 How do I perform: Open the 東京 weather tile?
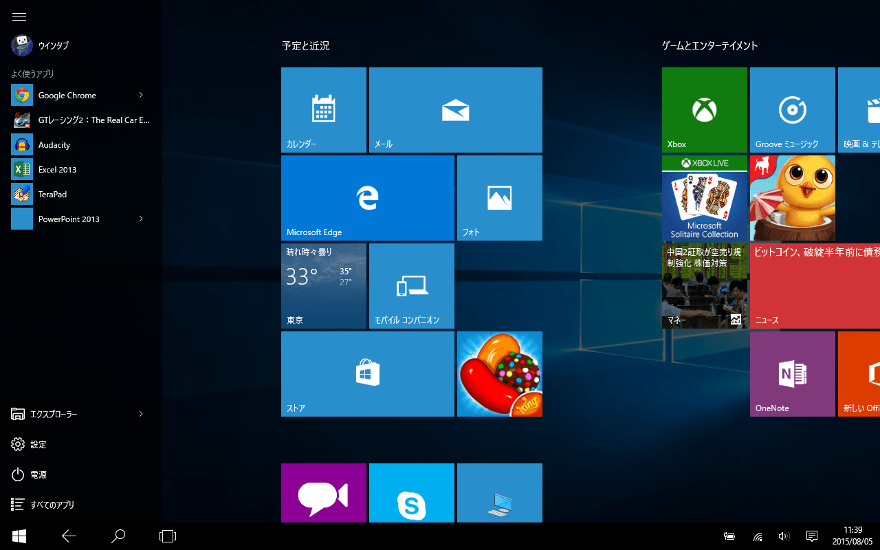[x=324, y=286]
